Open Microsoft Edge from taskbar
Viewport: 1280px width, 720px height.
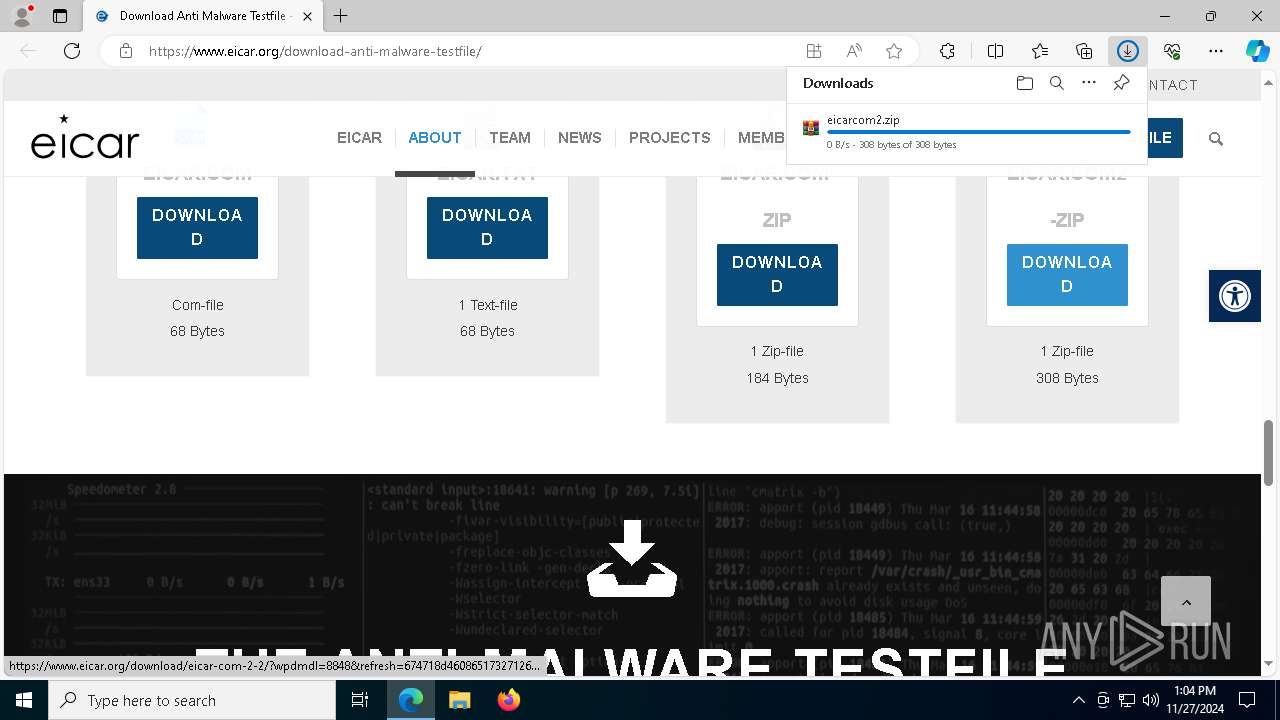click(x=411, y=700)
